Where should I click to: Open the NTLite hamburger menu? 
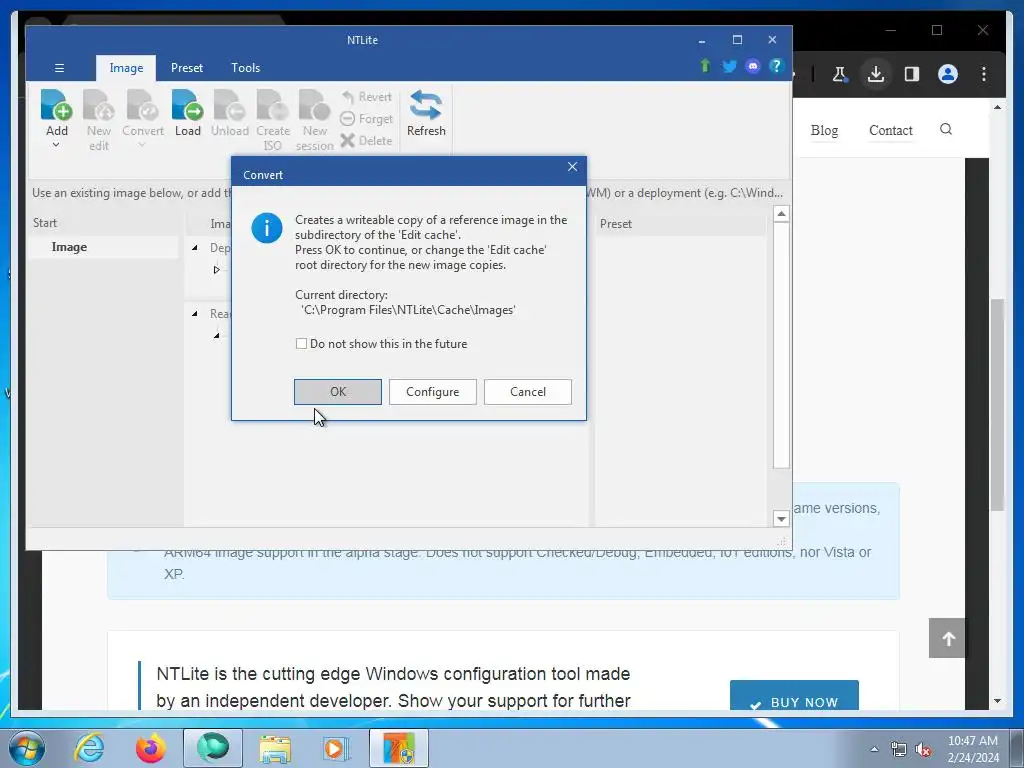(x=59, y=68)
